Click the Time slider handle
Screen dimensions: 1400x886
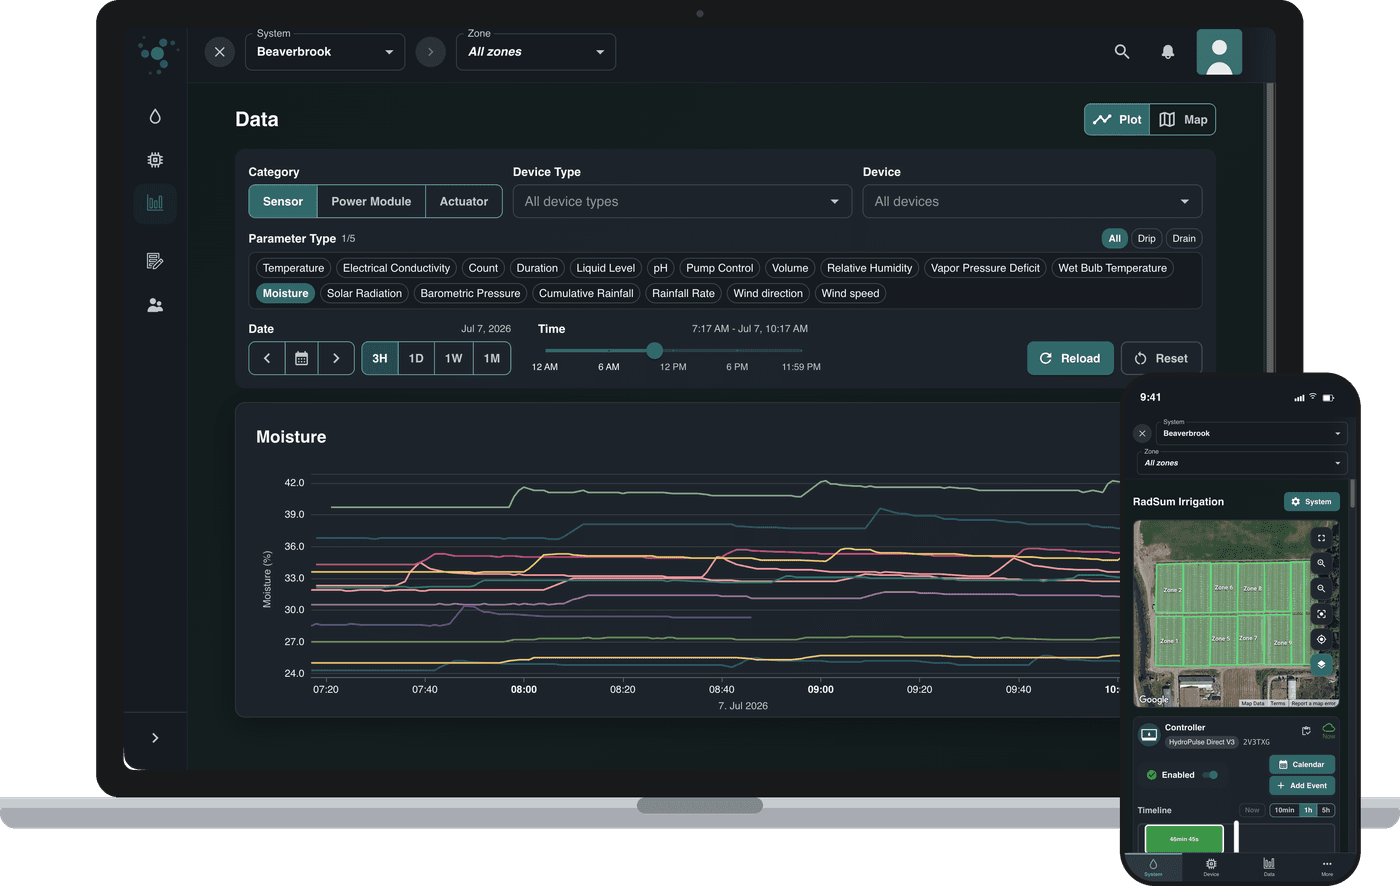tap(654, 351)
